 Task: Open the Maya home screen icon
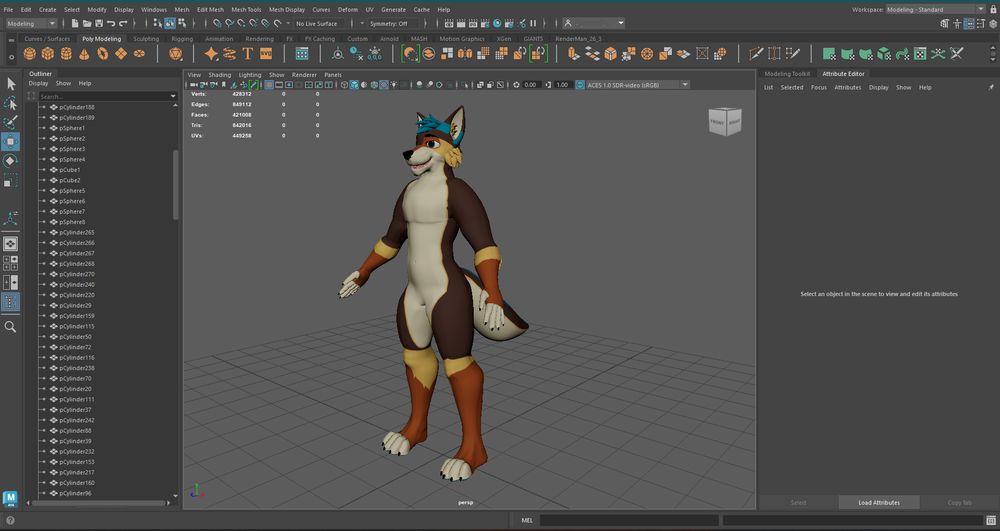point(10,498)
